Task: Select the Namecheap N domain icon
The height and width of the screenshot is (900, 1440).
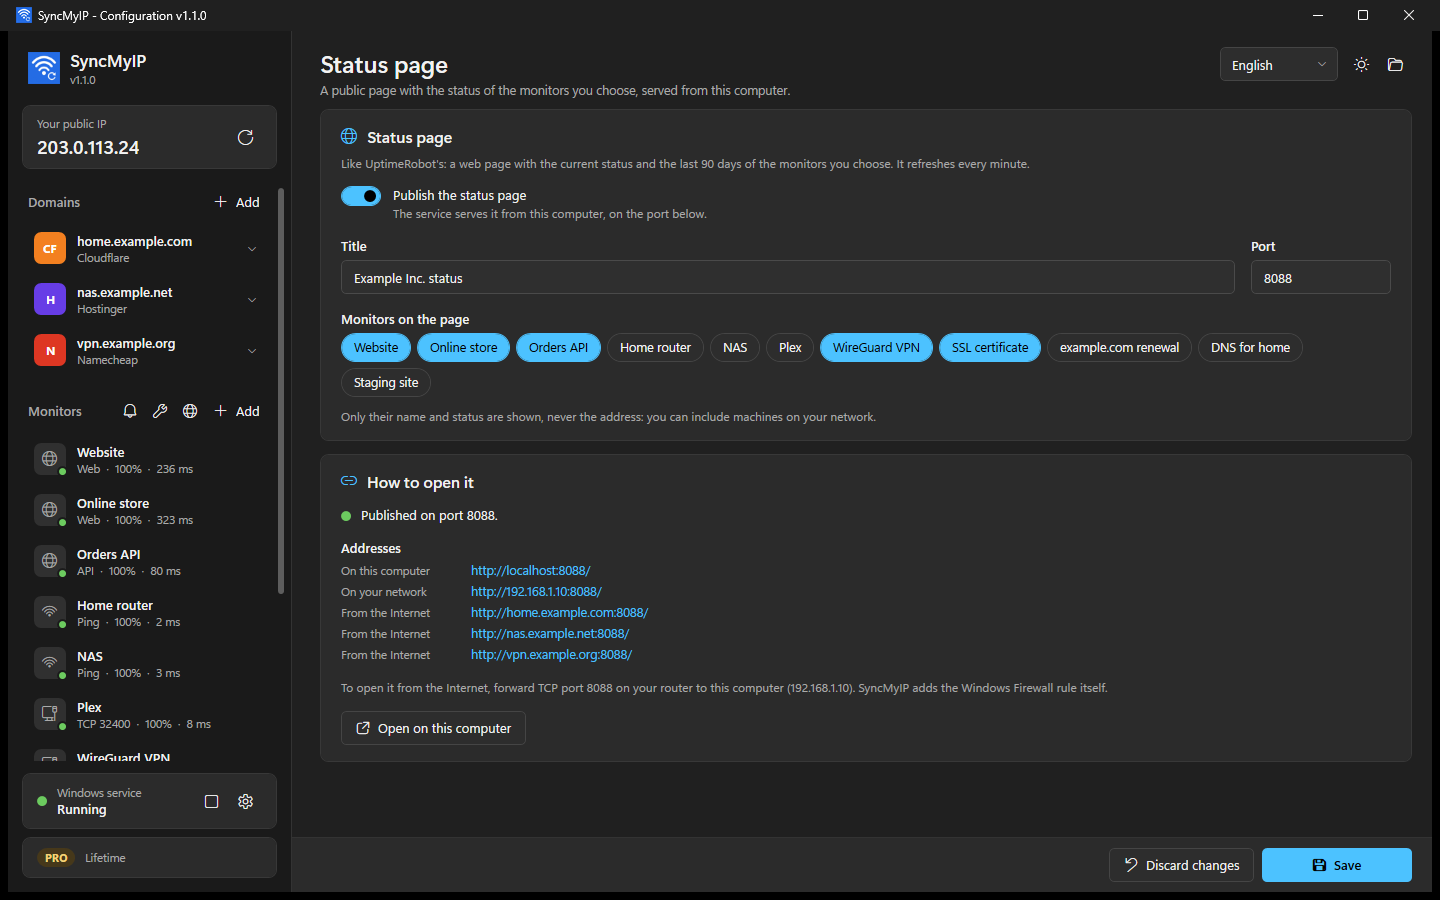Action: point(50,351)
